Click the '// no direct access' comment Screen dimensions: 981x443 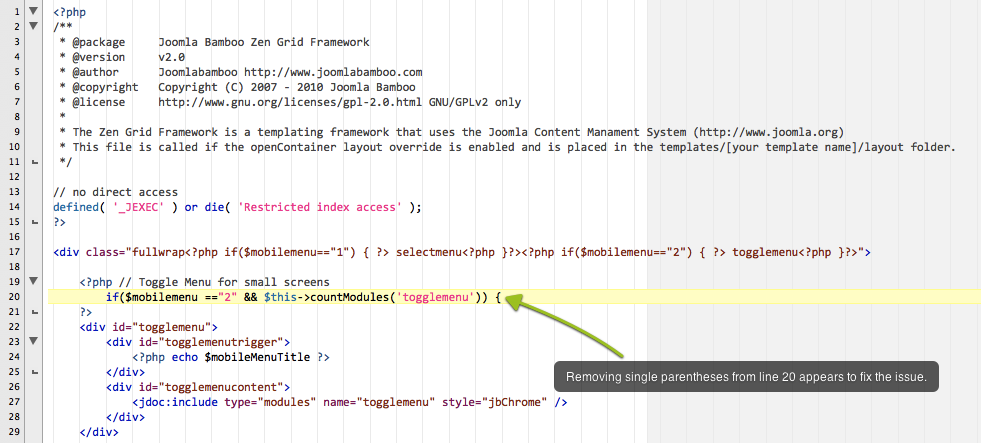tap(116, 192)
